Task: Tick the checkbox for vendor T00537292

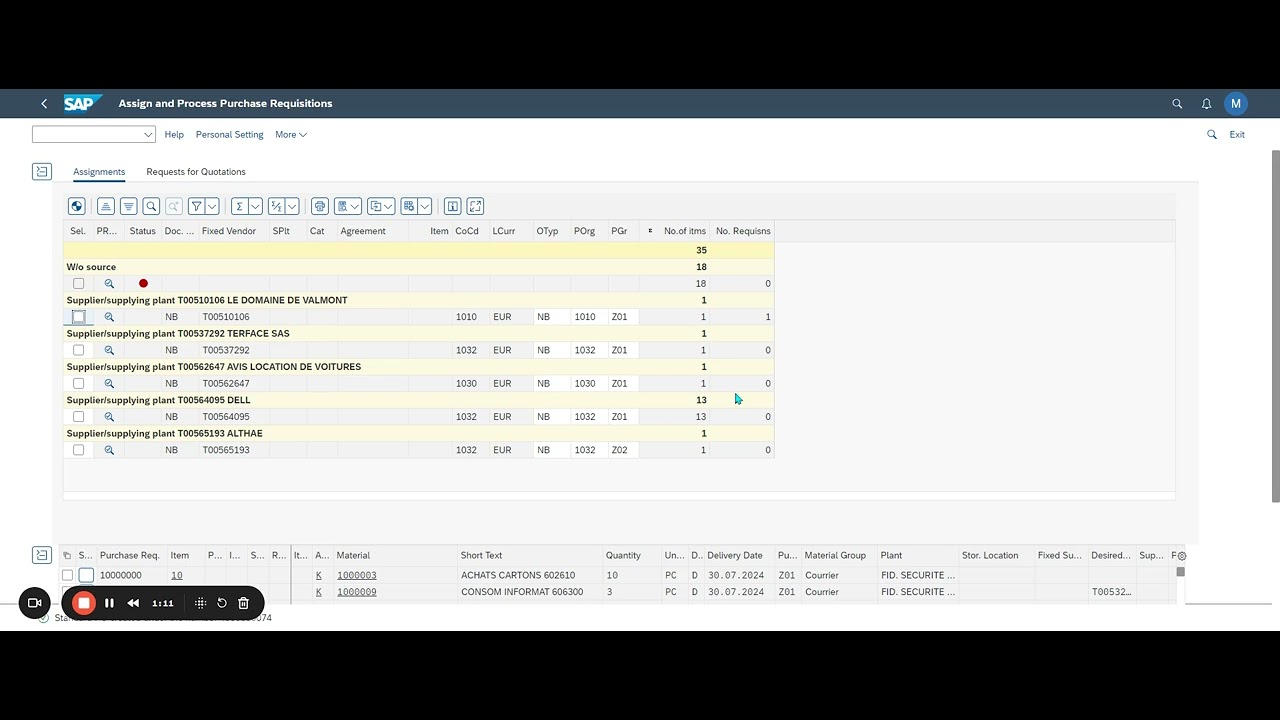Action: click(78, 350)
